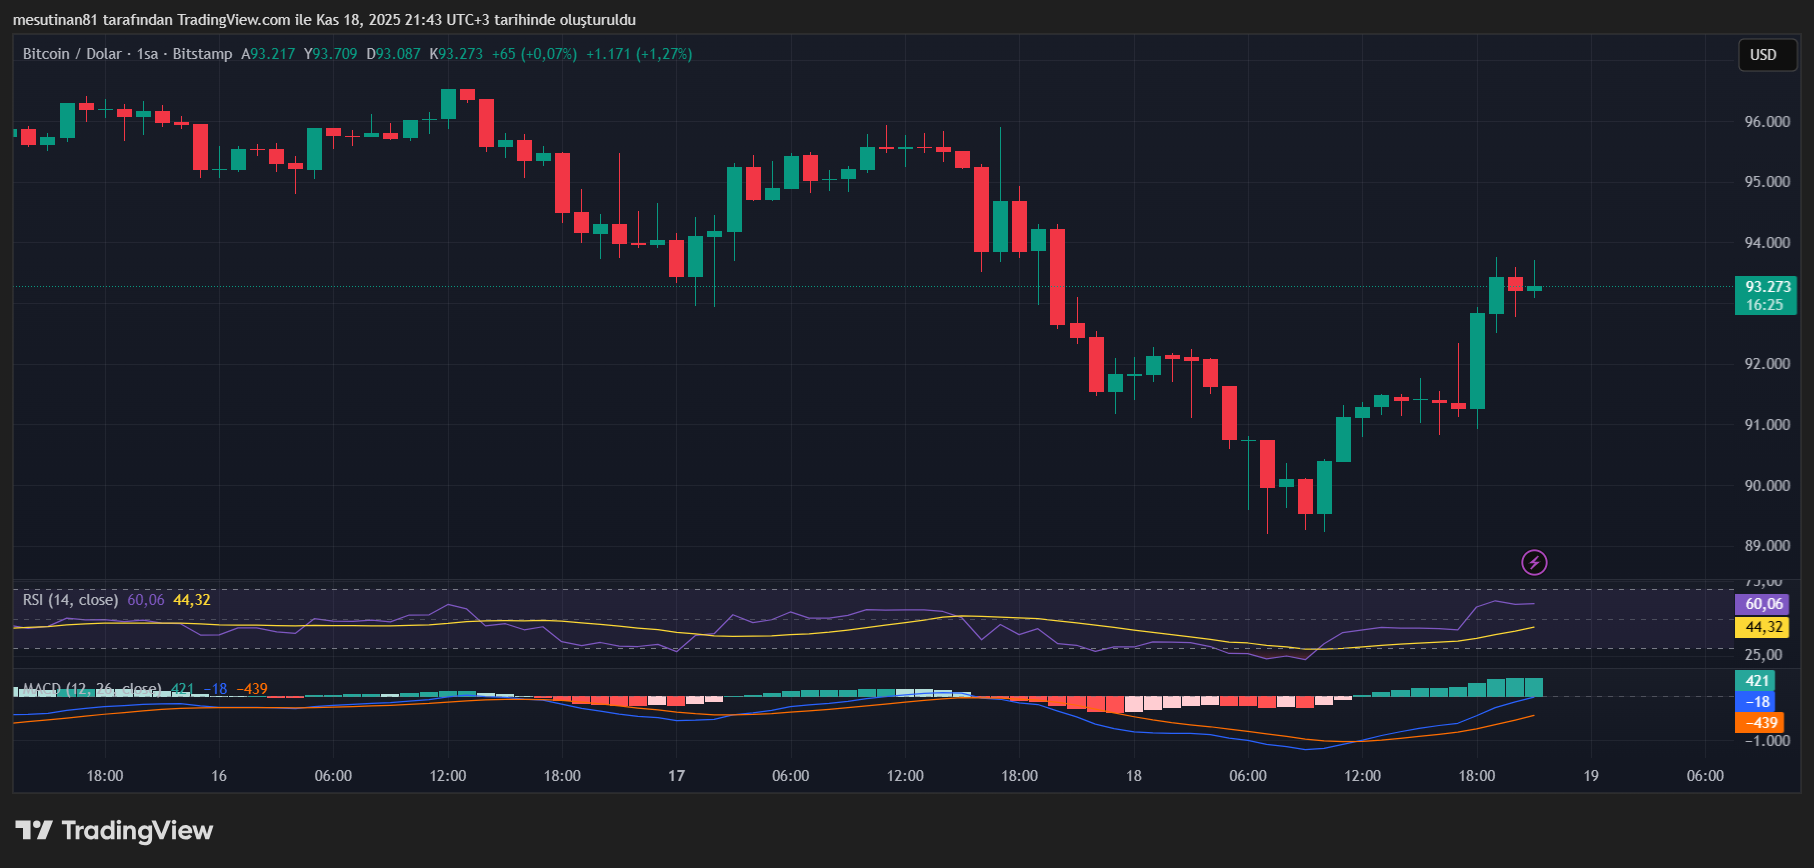Viewport: 1814px width, 868px height.
Task: Click date marker 16 on time axis
Action: coord(219,776)
